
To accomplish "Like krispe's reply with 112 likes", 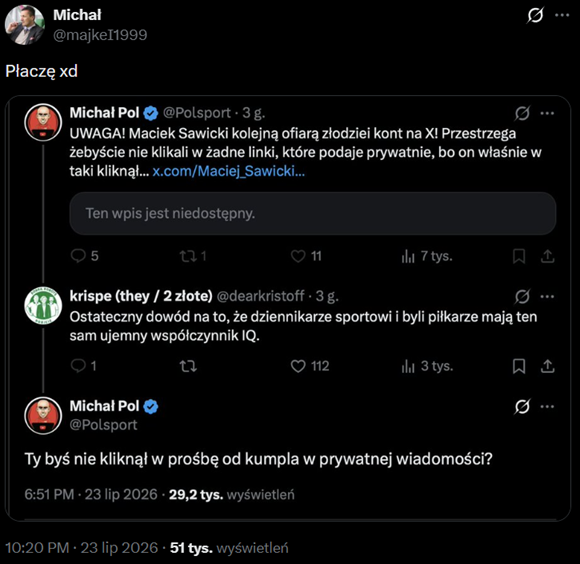I will pos(310,366).
